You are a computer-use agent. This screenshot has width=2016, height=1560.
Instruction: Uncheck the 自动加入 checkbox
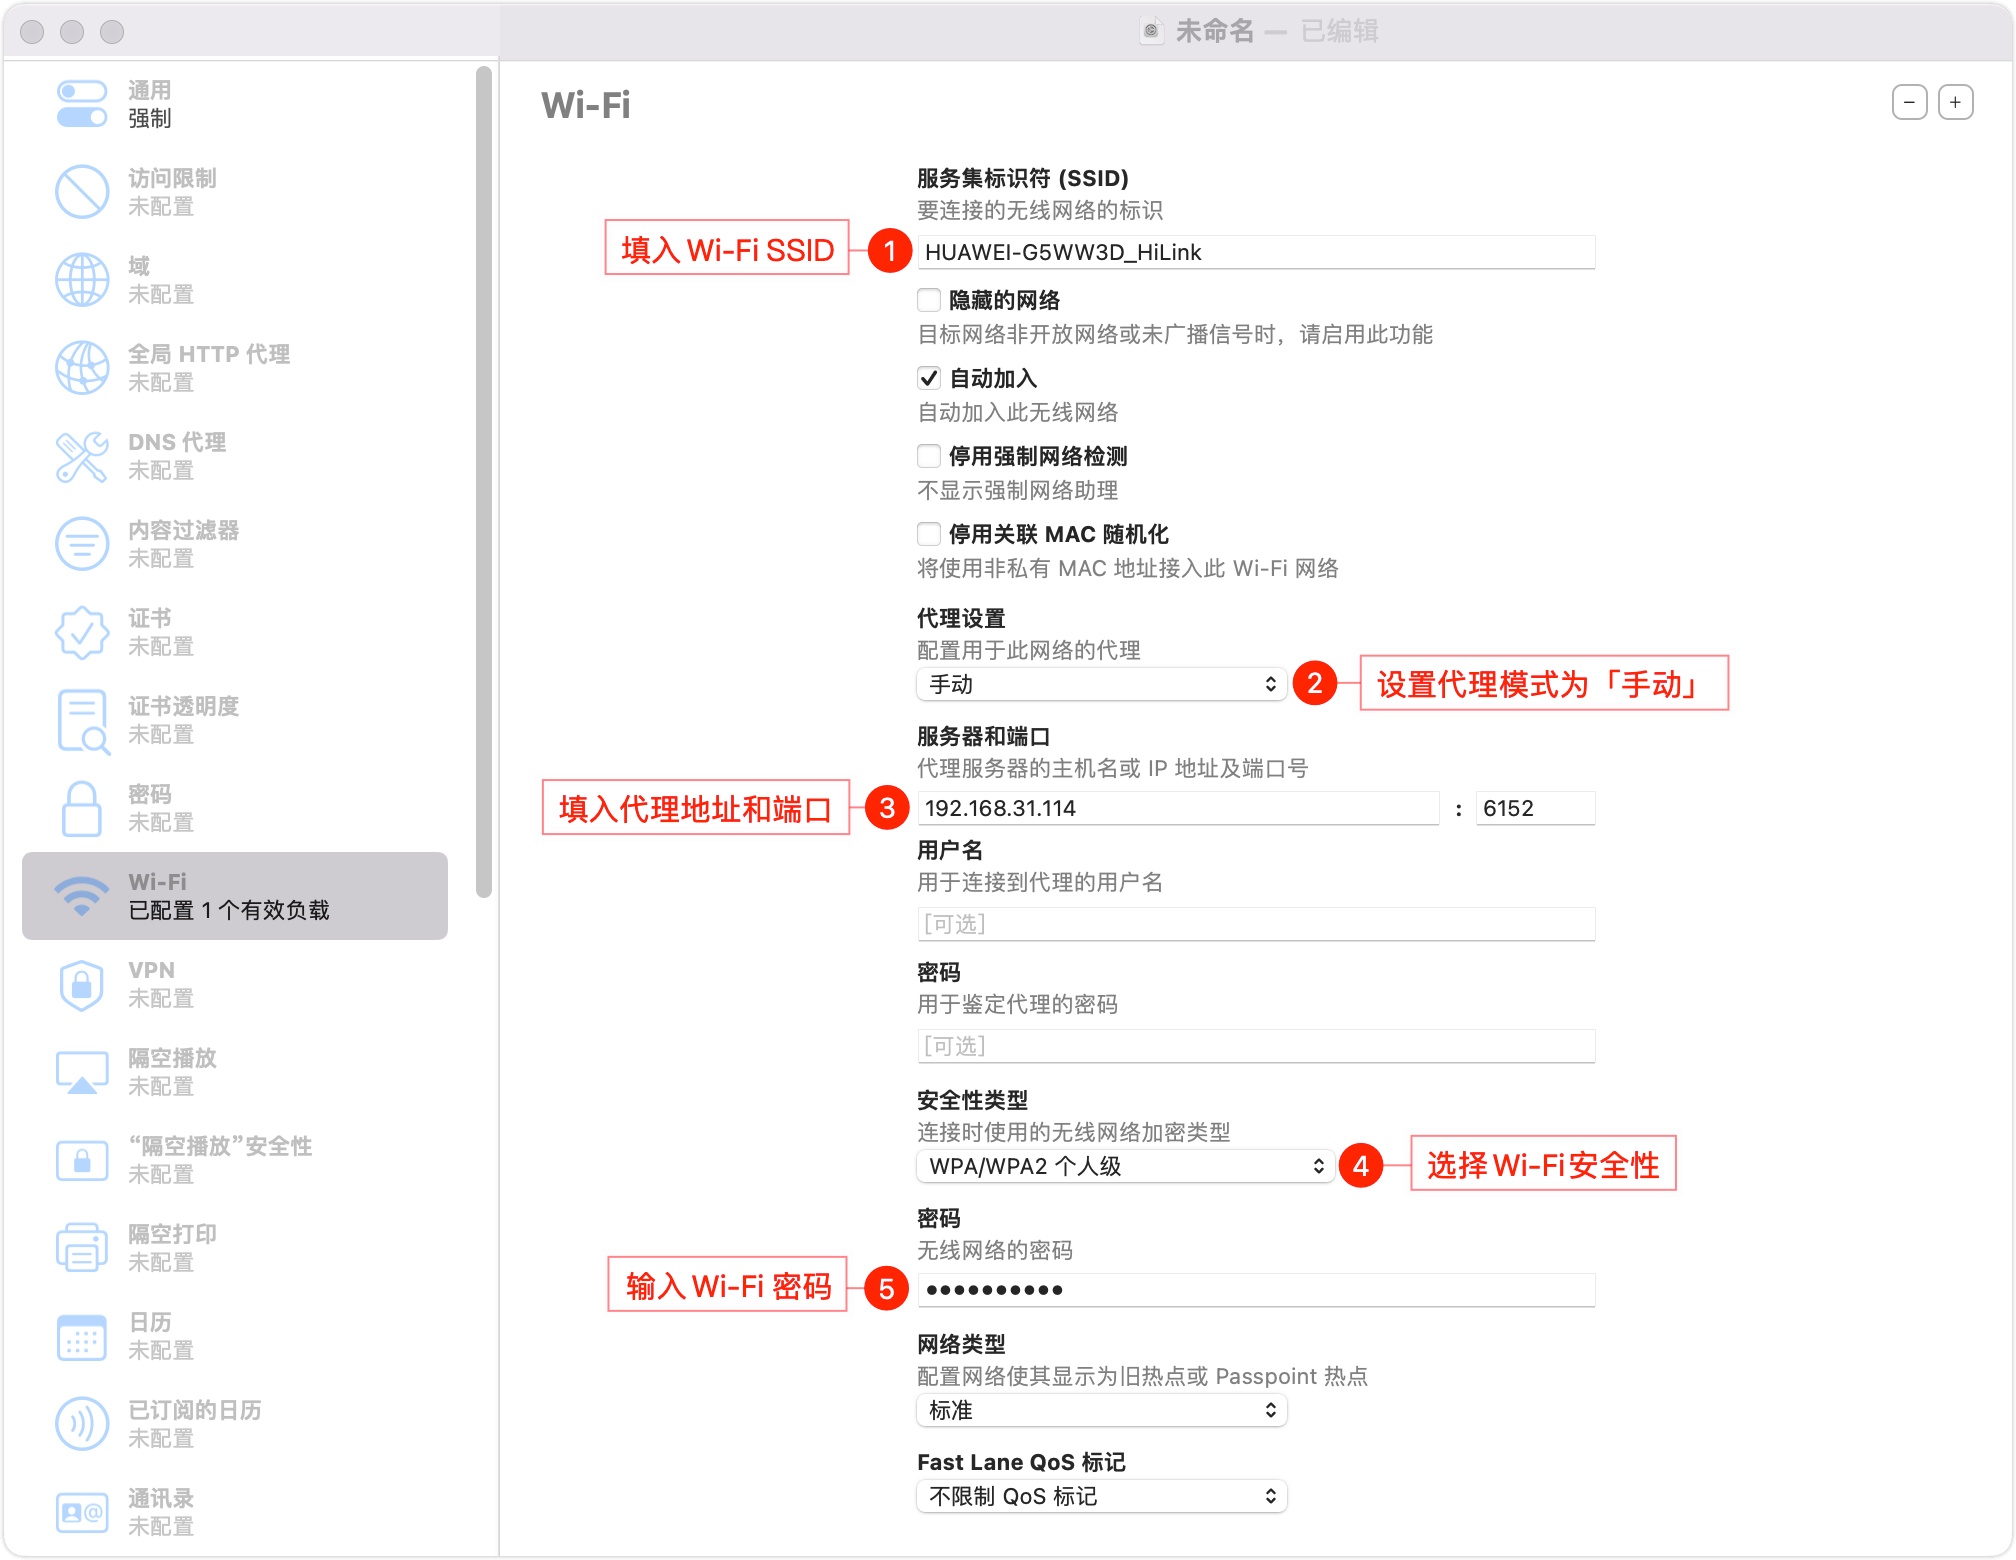click(x=929, y=378)
